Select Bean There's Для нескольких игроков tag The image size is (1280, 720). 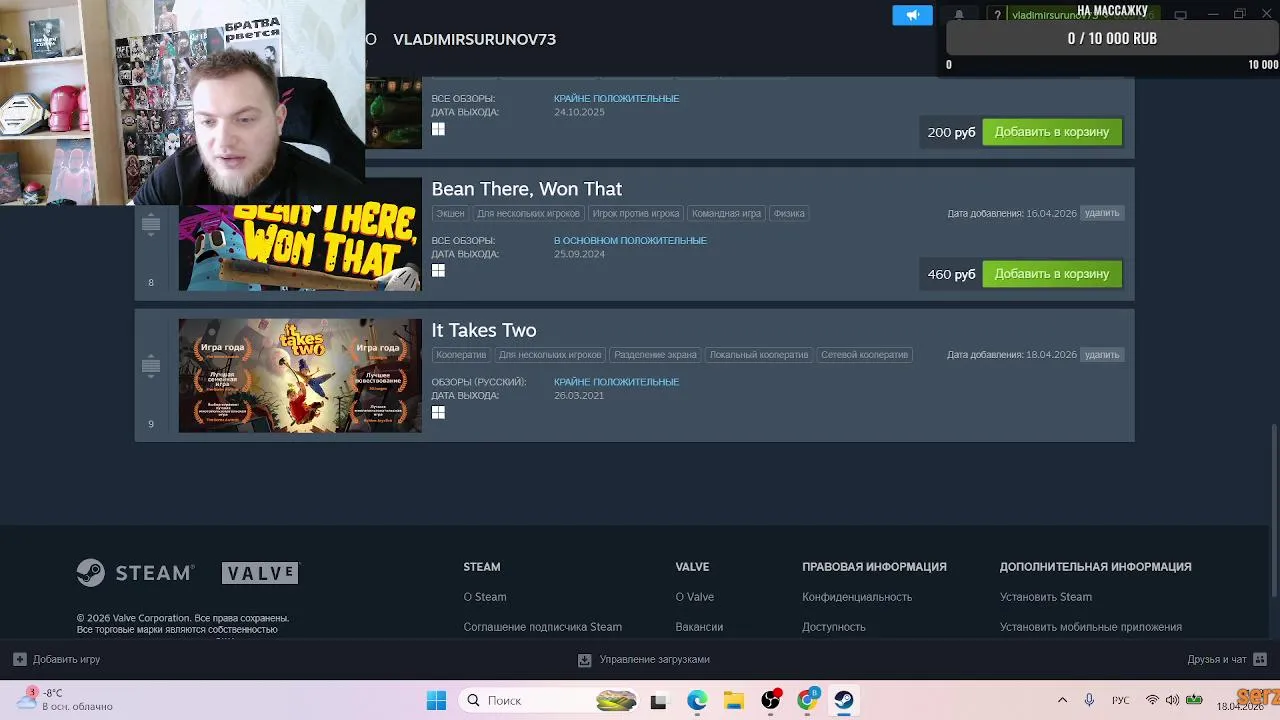pyautogui.click(x=528, y=213)
